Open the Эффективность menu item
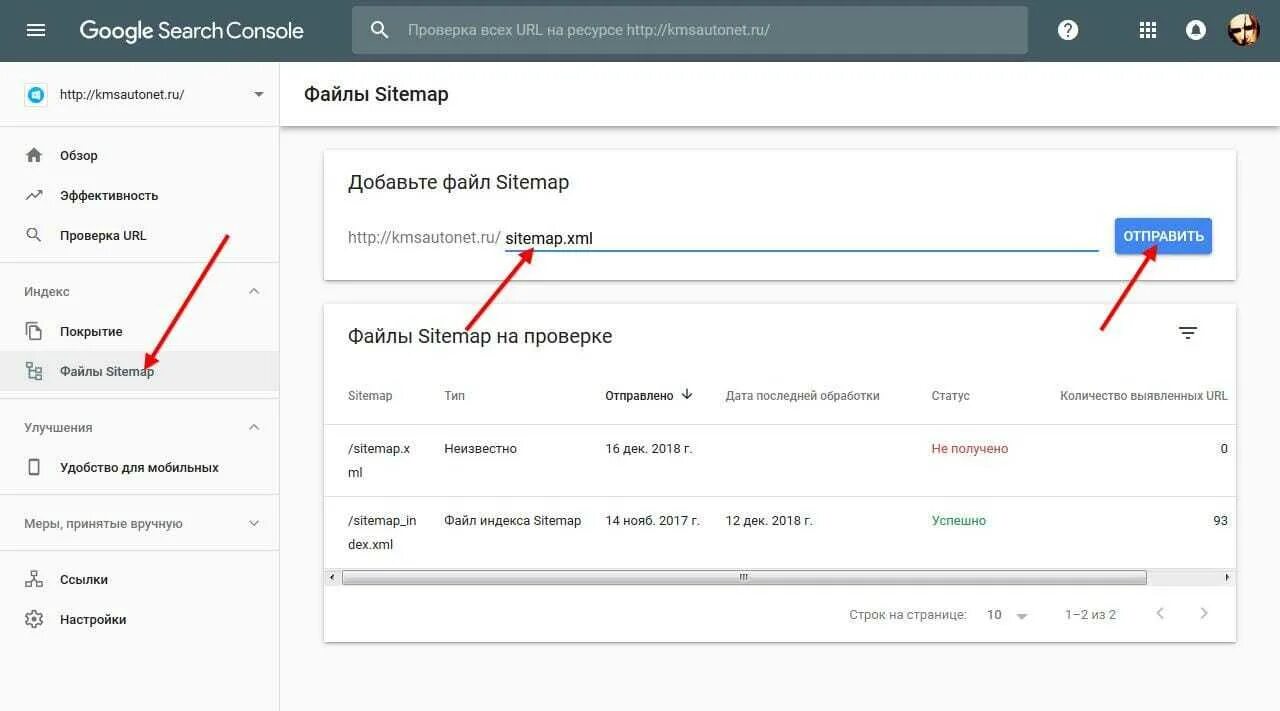This screenshot has width=1280, height=711. (139, 195)
